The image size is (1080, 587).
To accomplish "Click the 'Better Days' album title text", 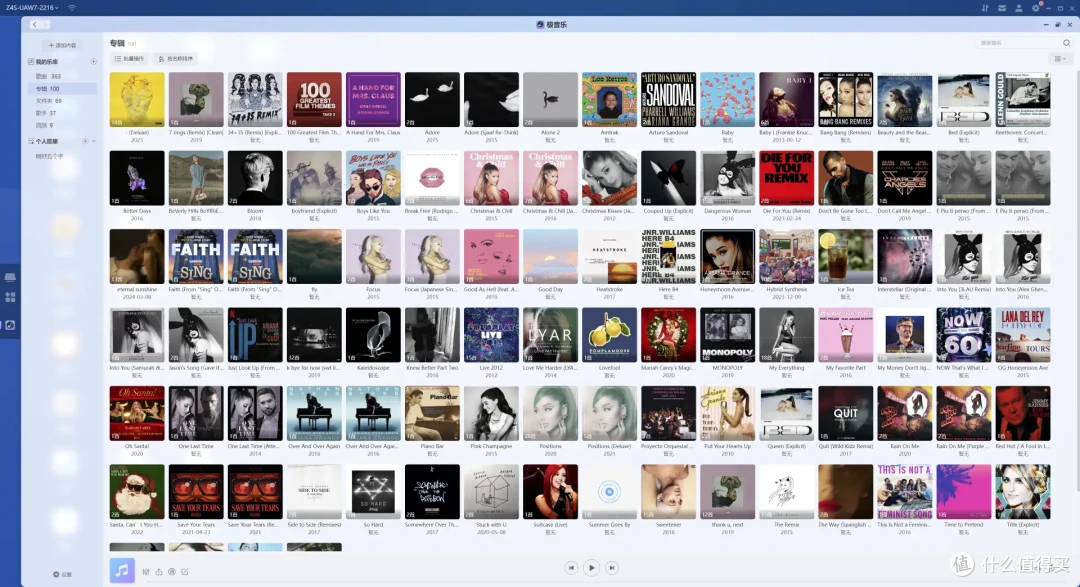I will pyautogui.click(x=137, y=212).
